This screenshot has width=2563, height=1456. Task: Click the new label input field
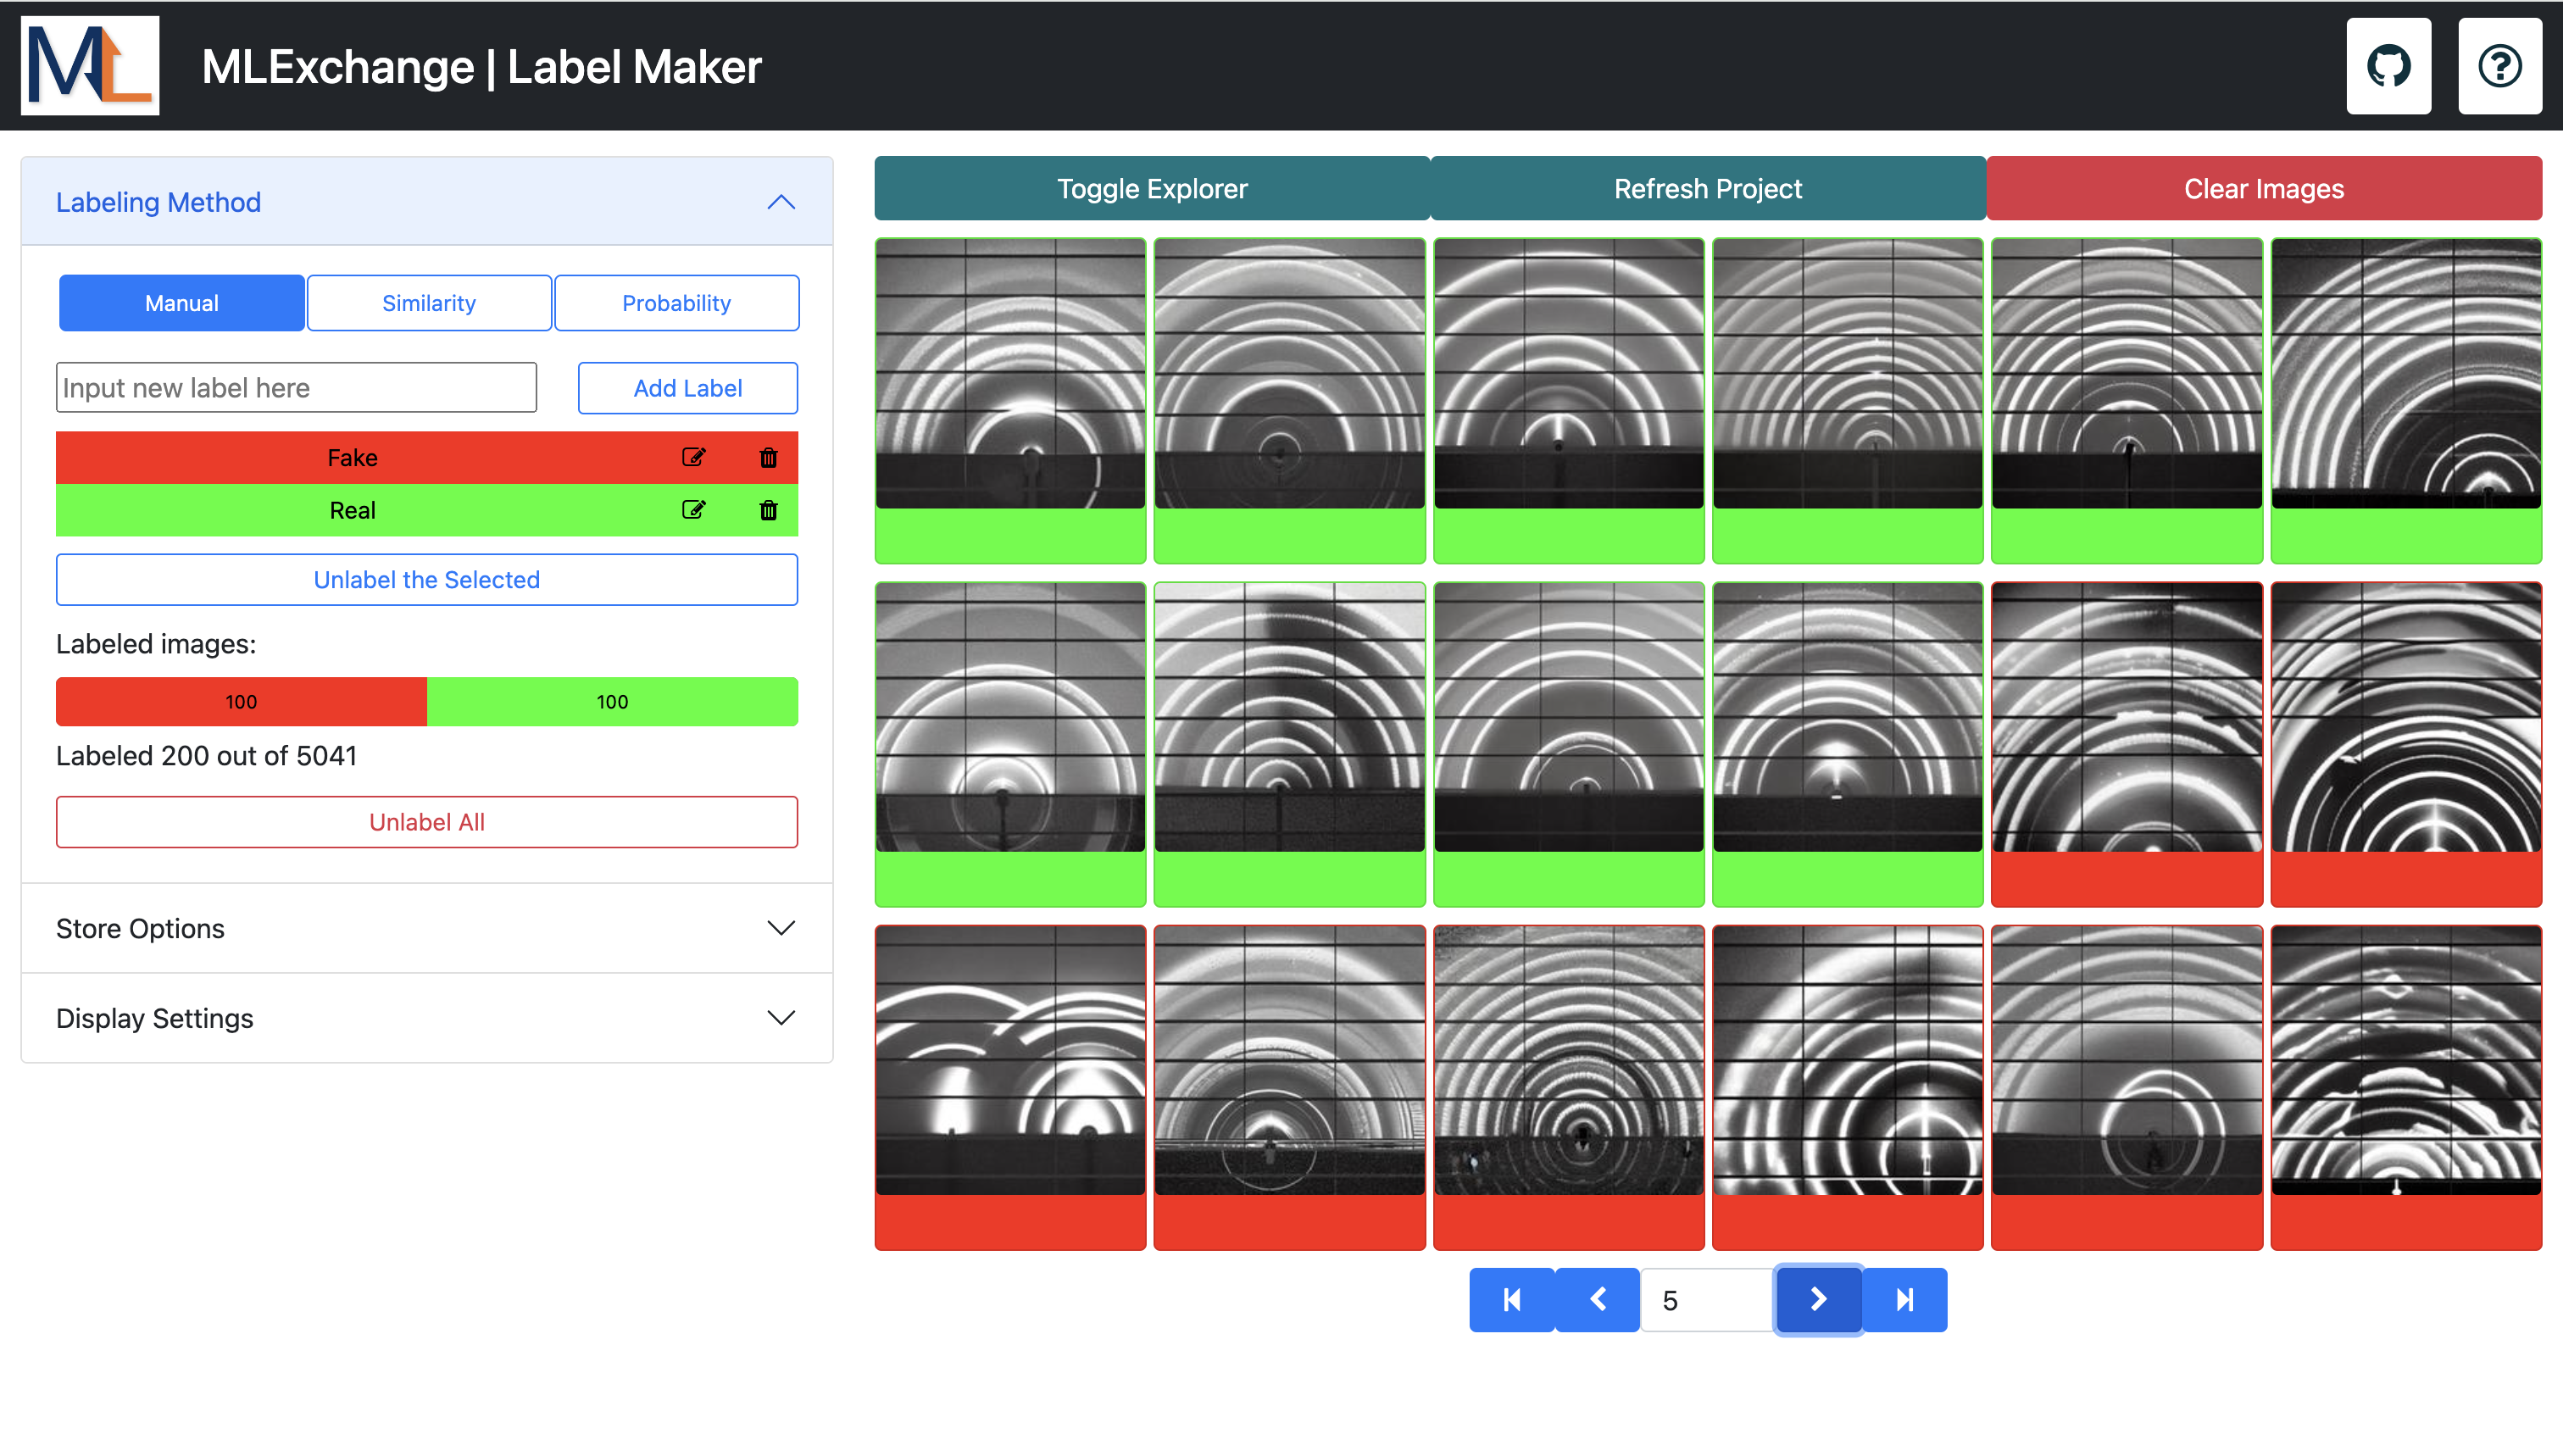[x=296, y=388]
